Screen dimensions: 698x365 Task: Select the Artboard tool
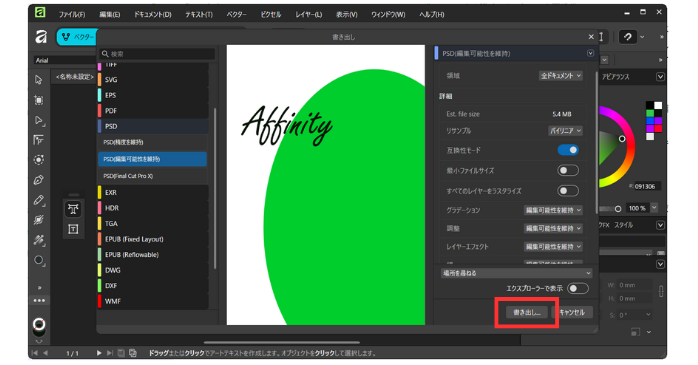[39, 100]
